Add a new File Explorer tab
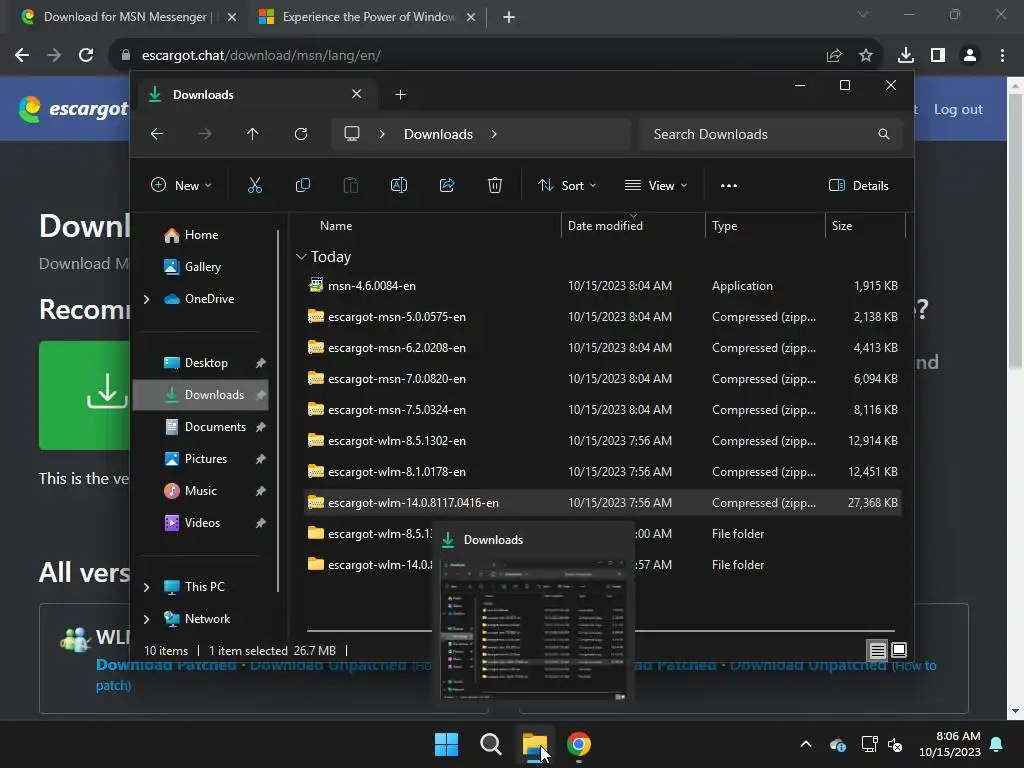 click(400, 95)
